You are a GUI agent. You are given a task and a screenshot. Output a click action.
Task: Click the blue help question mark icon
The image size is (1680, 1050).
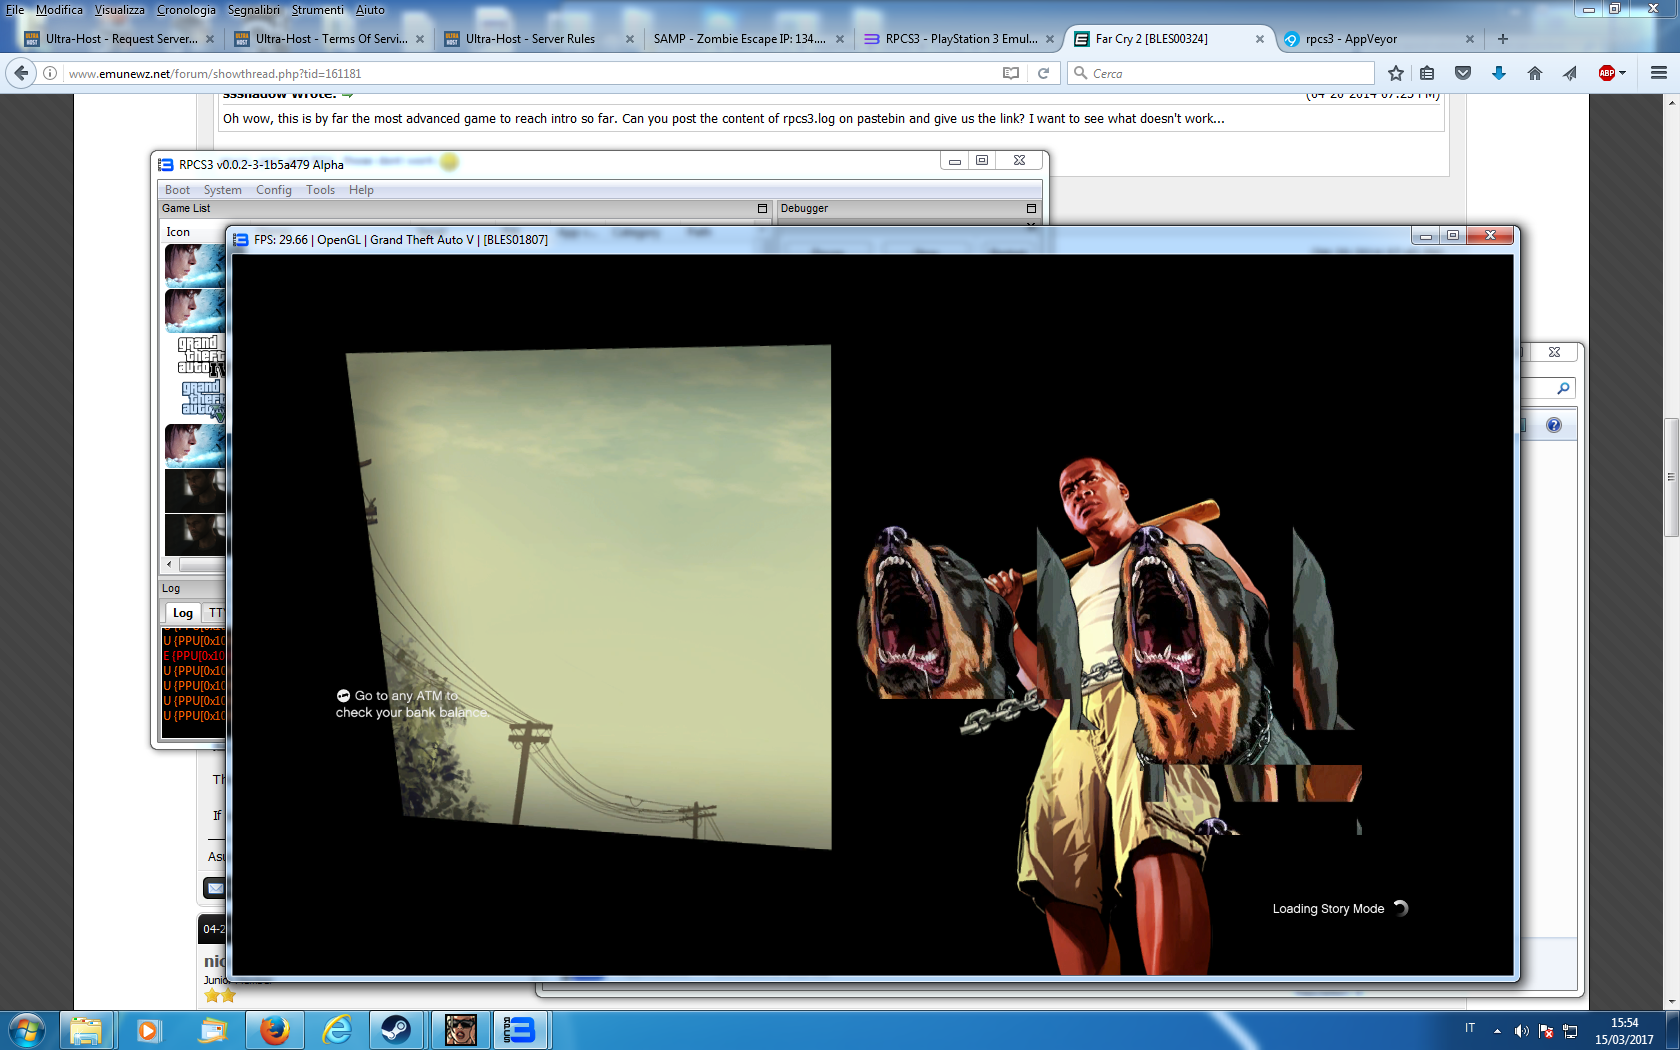[1553, 425]
